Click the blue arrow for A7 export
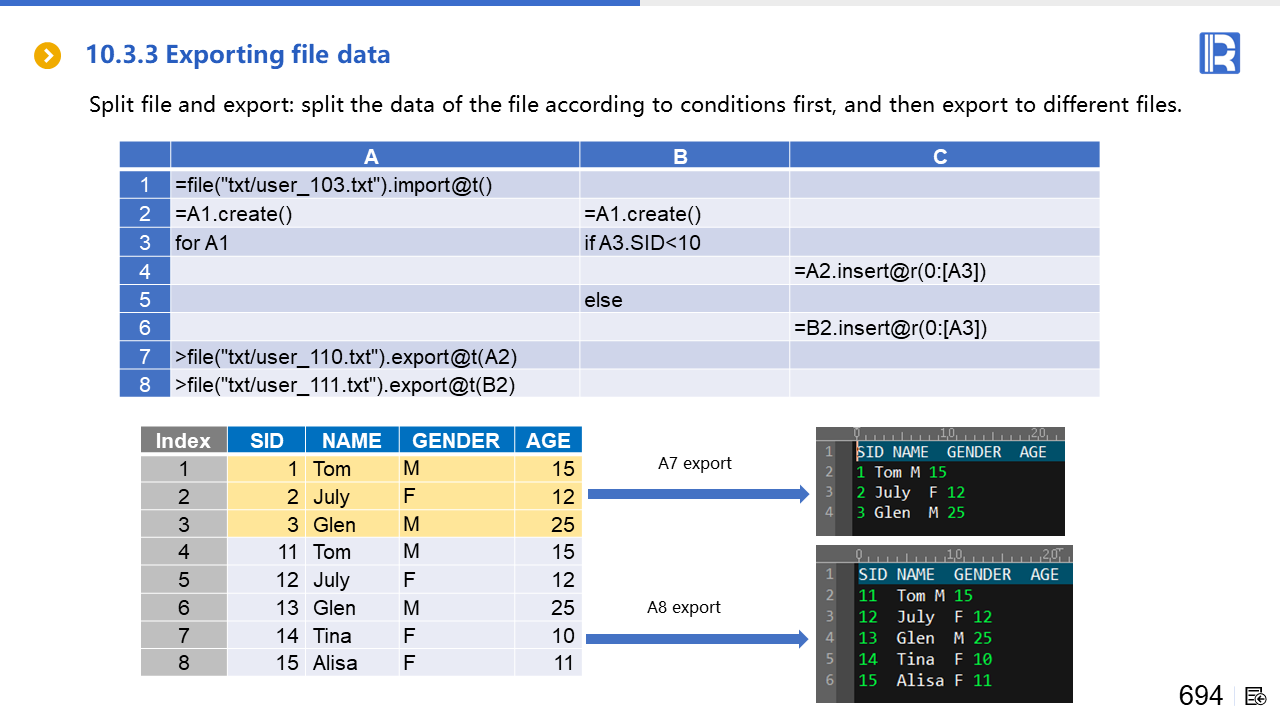The width and height of the screenshot is (1280, 720). pyautogui.click(x=697, y=493)
